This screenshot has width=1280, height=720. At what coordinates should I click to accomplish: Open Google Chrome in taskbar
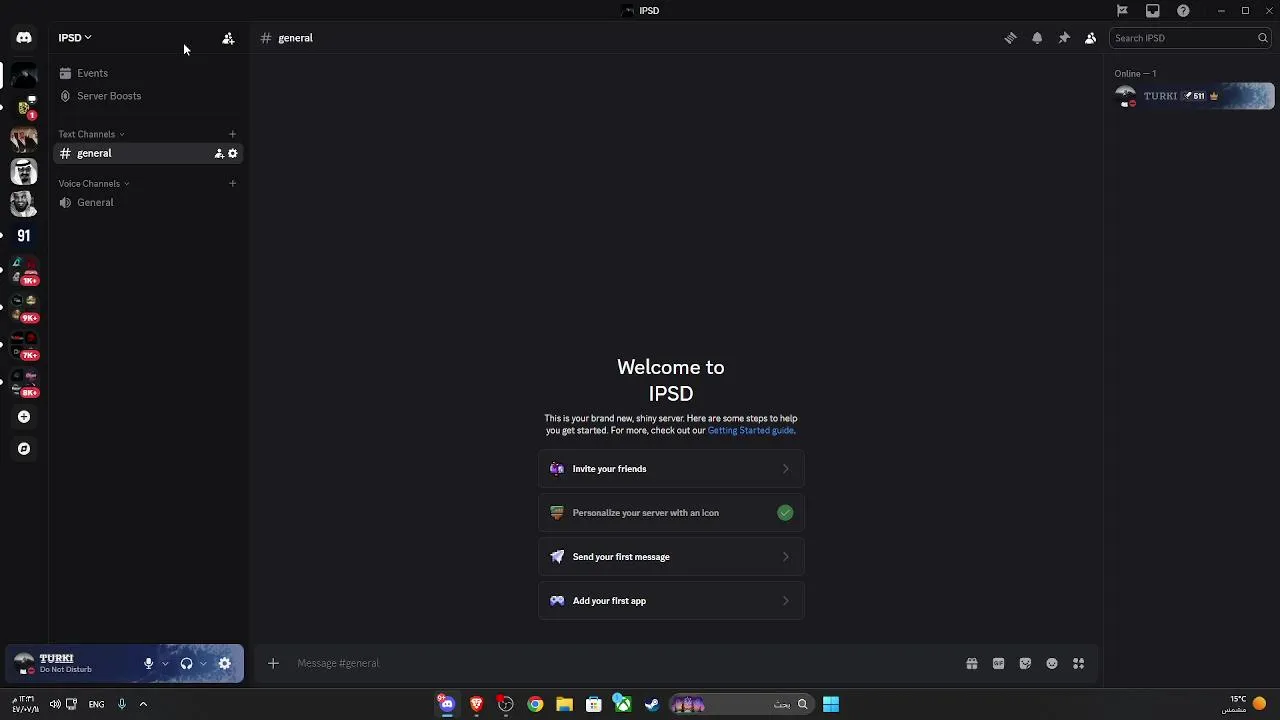pyautogui.click(x=535, y=705)
